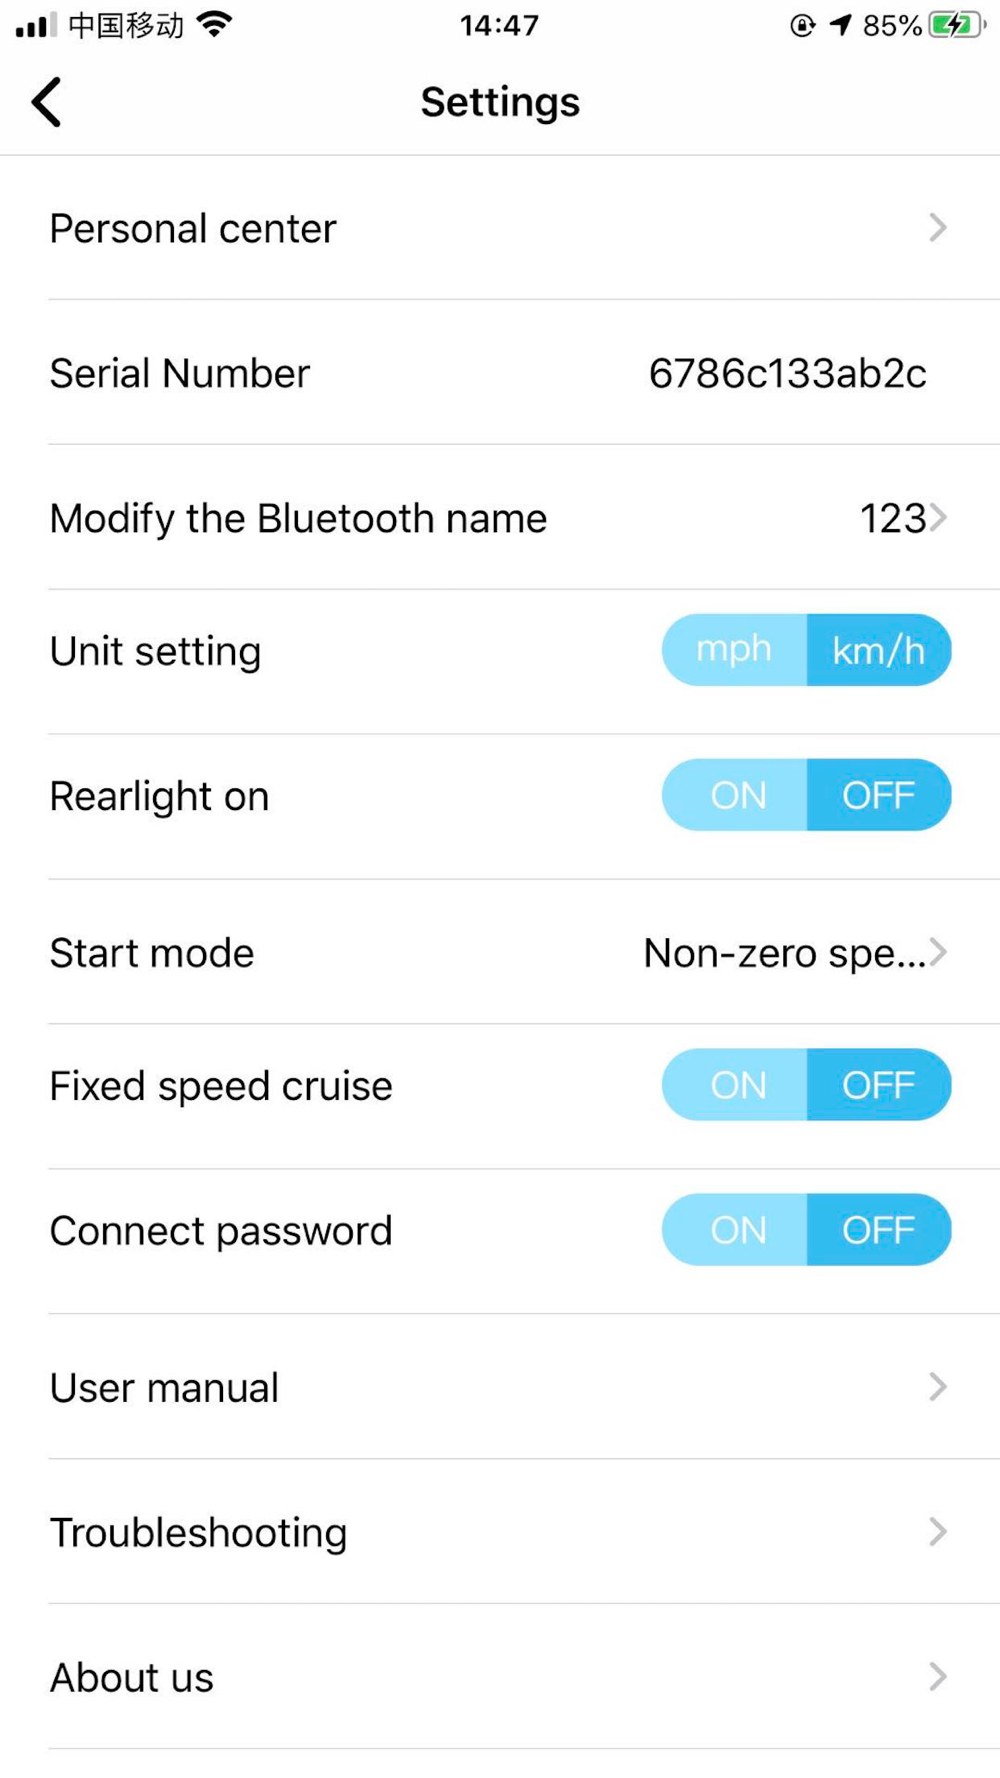Tap the Wi-Fi status icon
This screenshot has height=1778, width=1000.
point(214,24)
